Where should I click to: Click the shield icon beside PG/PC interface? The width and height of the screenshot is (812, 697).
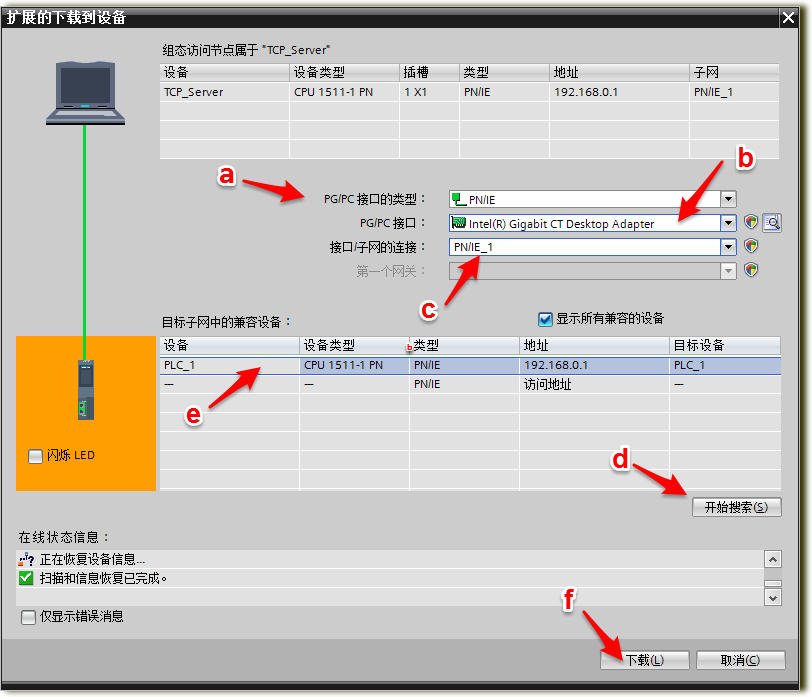click(x=750, y=222)
